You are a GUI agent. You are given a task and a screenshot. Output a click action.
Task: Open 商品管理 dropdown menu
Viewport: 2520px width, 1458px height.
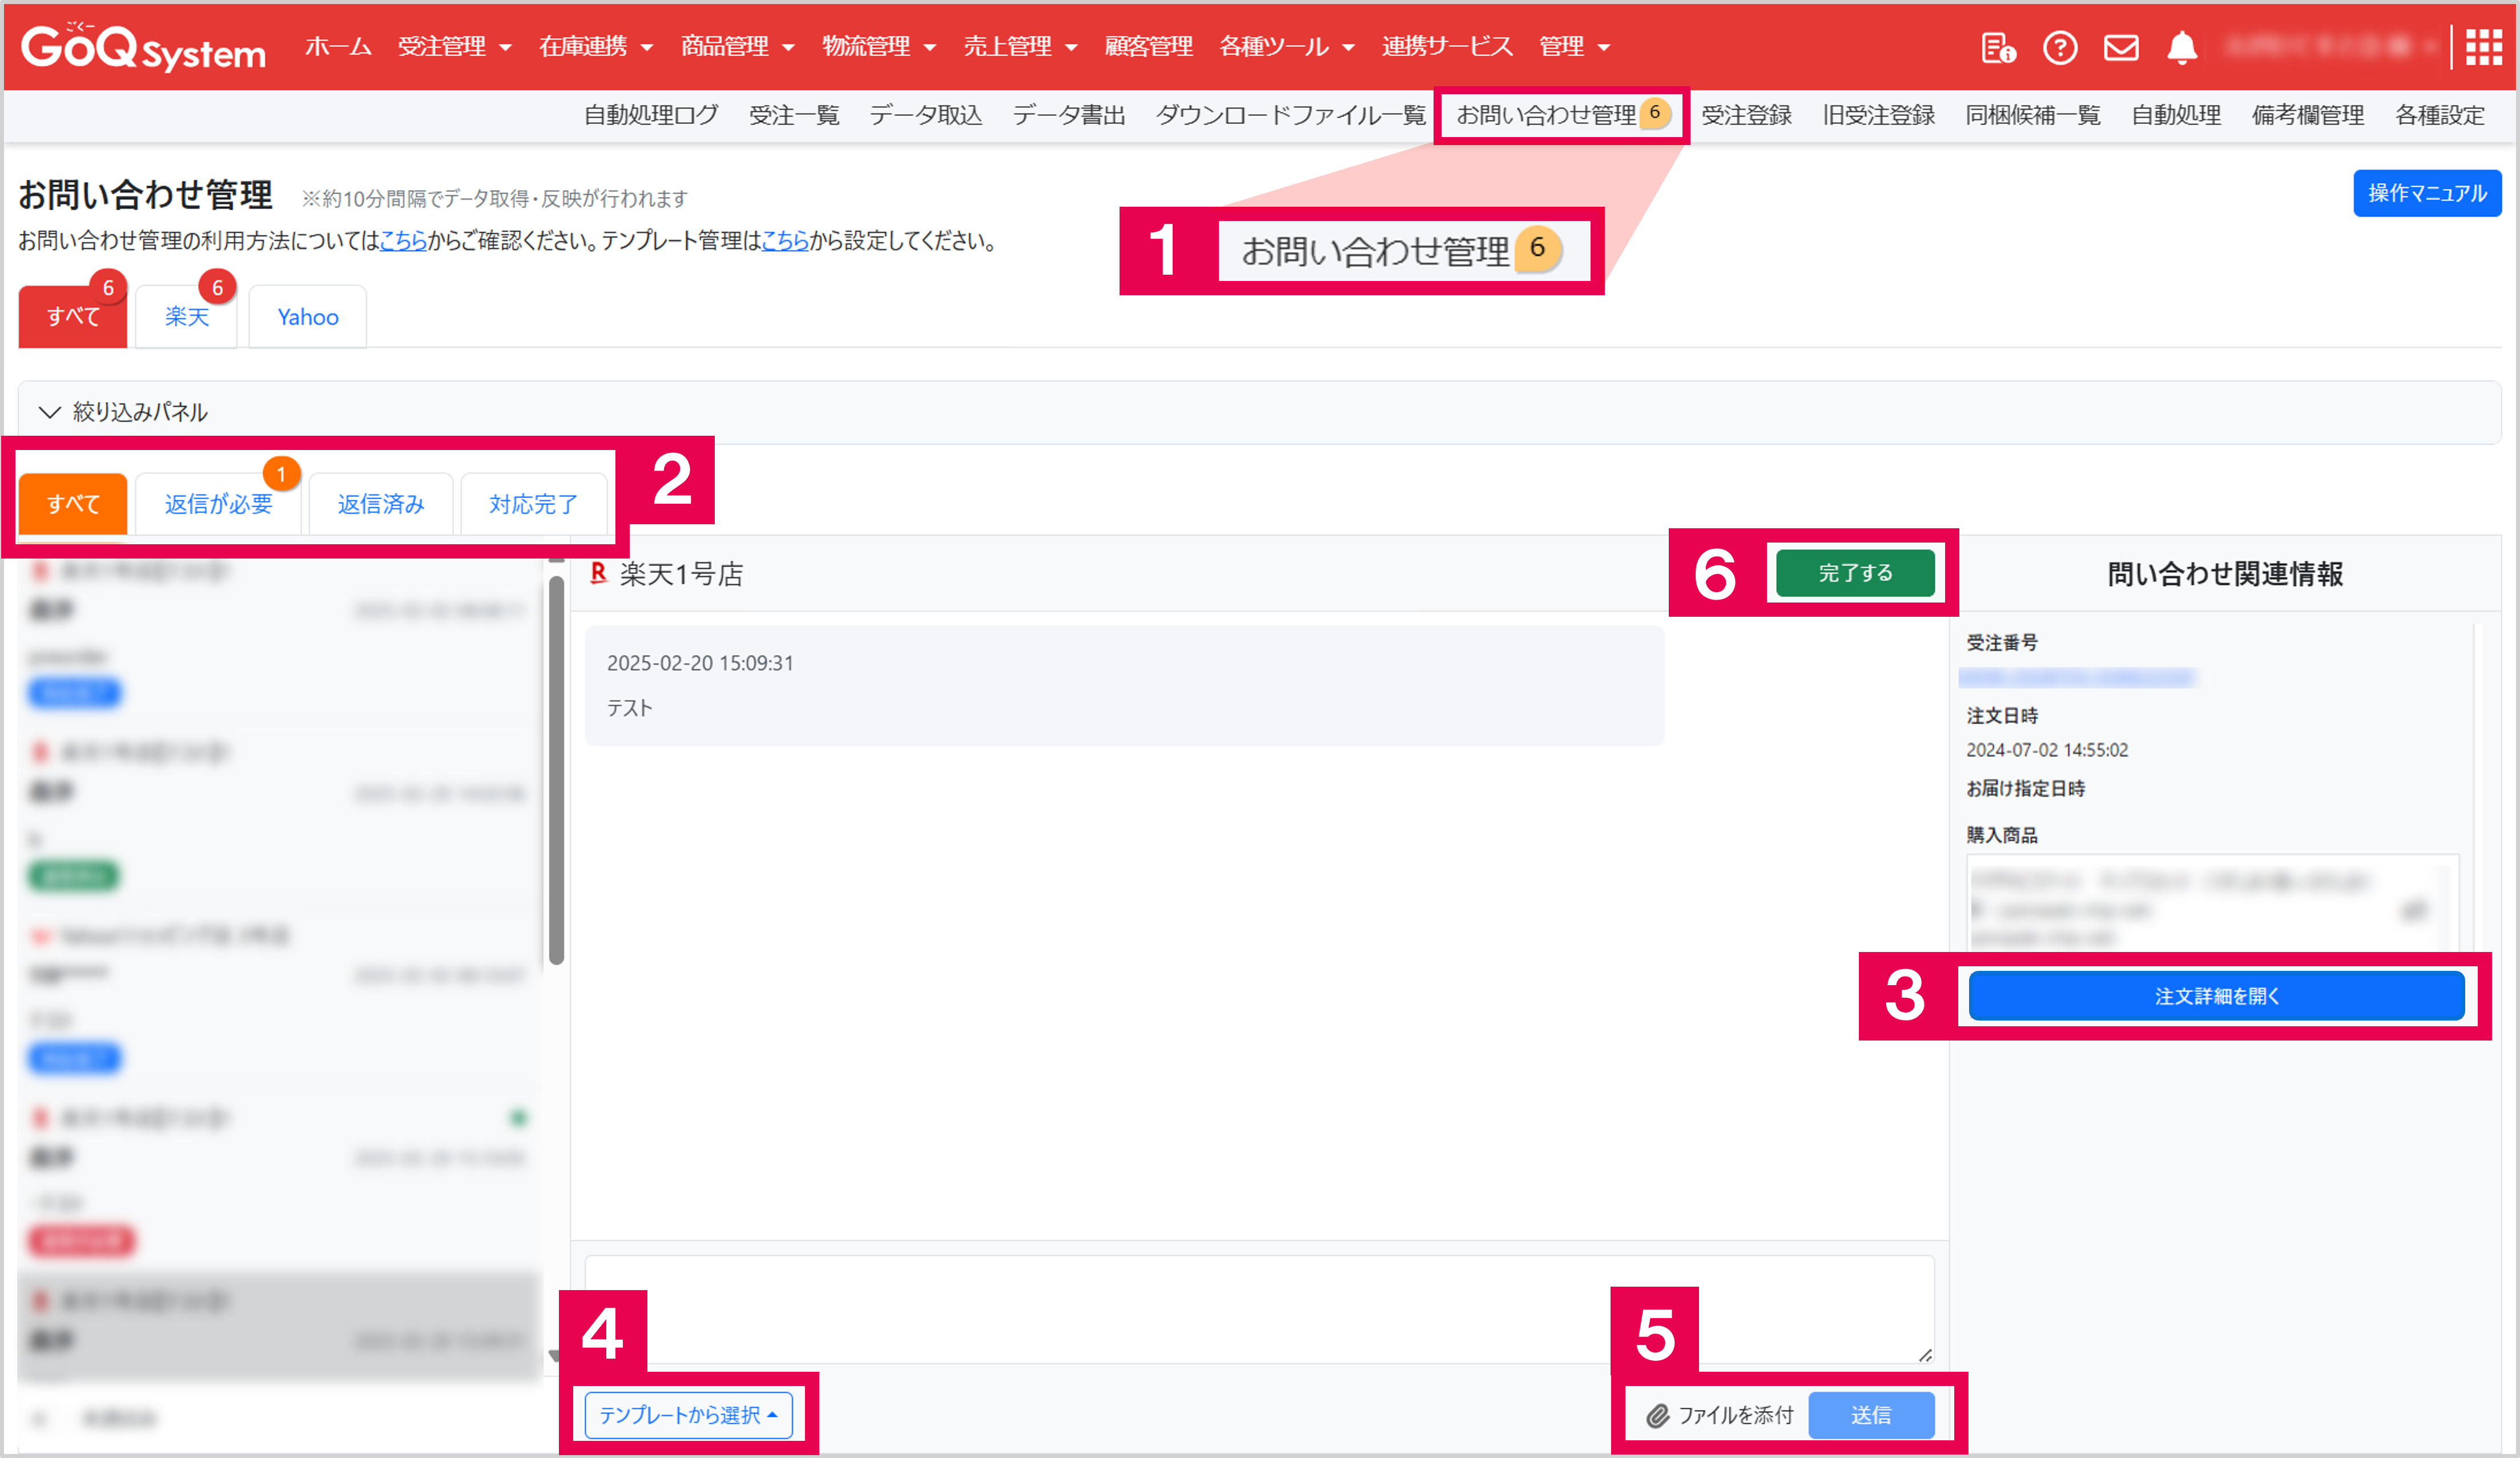point(738,47)
